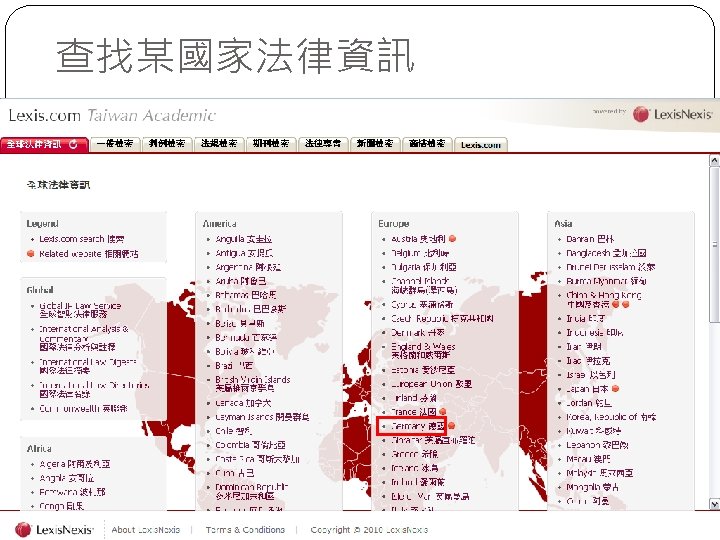This screenshot has width=720, height=540.
Task: Click the first red dot under China & Hong Kong
Action: [616, 304]
